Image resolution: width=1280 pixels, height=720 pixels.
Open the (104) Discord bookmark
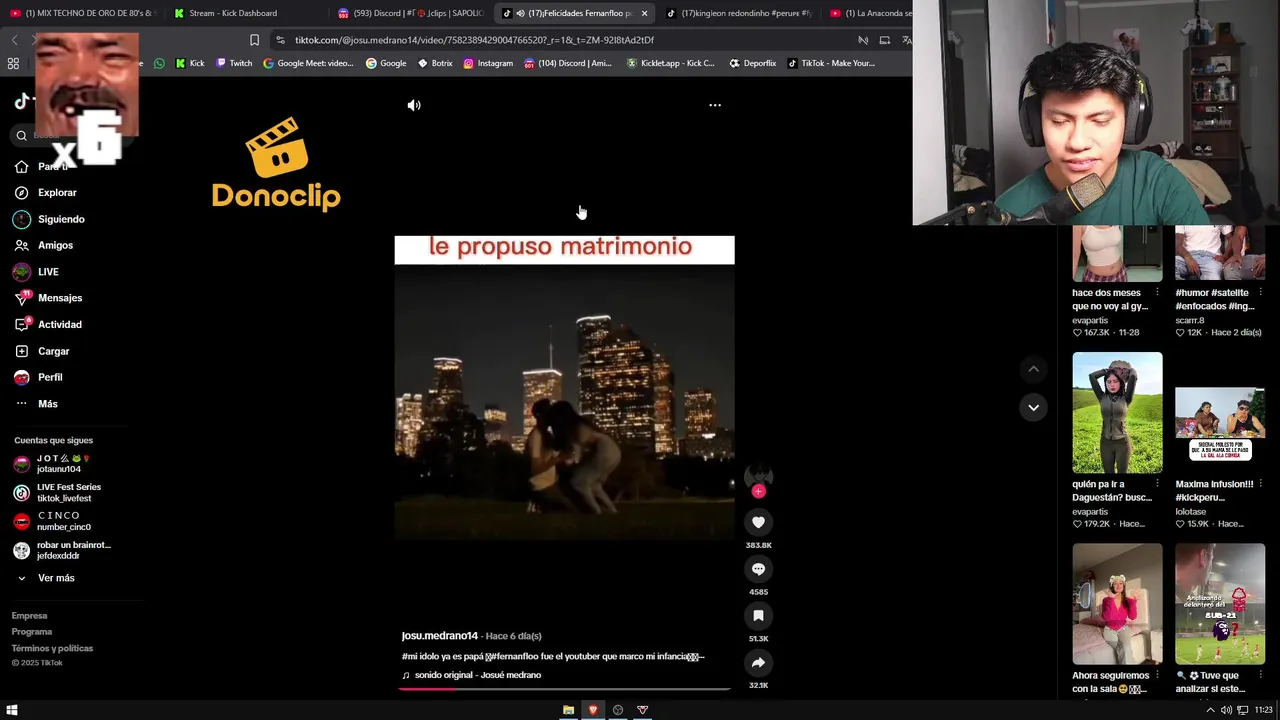[568, 63]
